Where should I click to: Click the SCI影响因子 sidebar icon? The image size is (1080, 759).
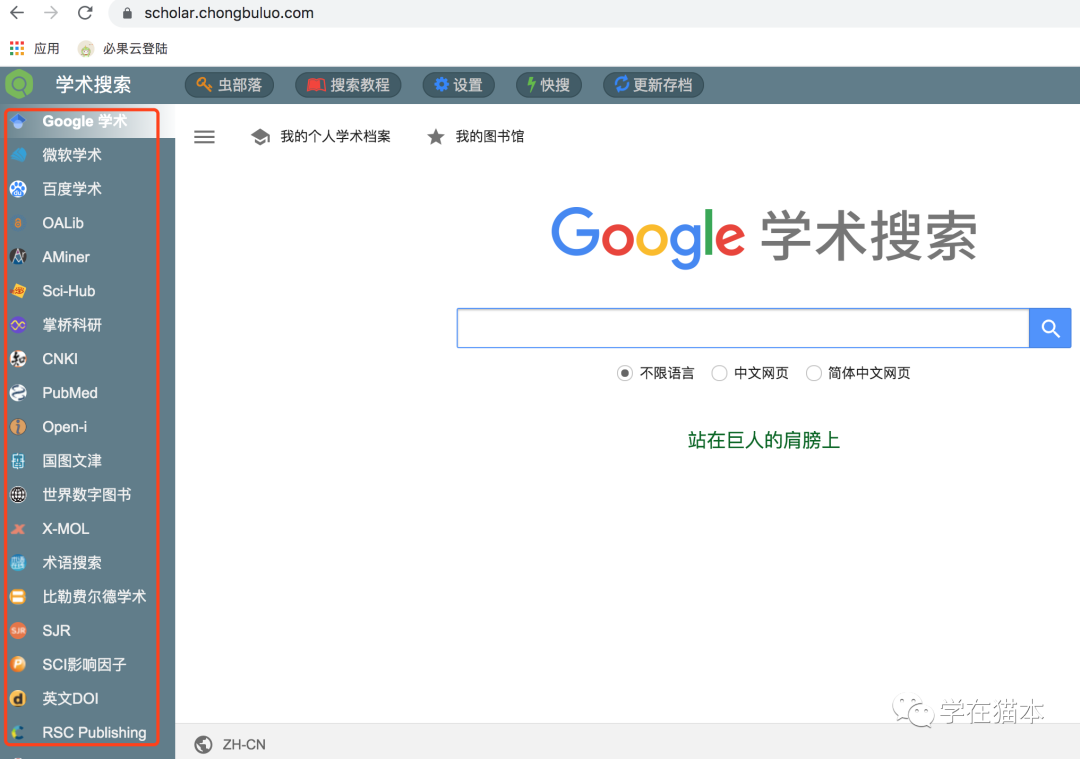coord(19,664)
